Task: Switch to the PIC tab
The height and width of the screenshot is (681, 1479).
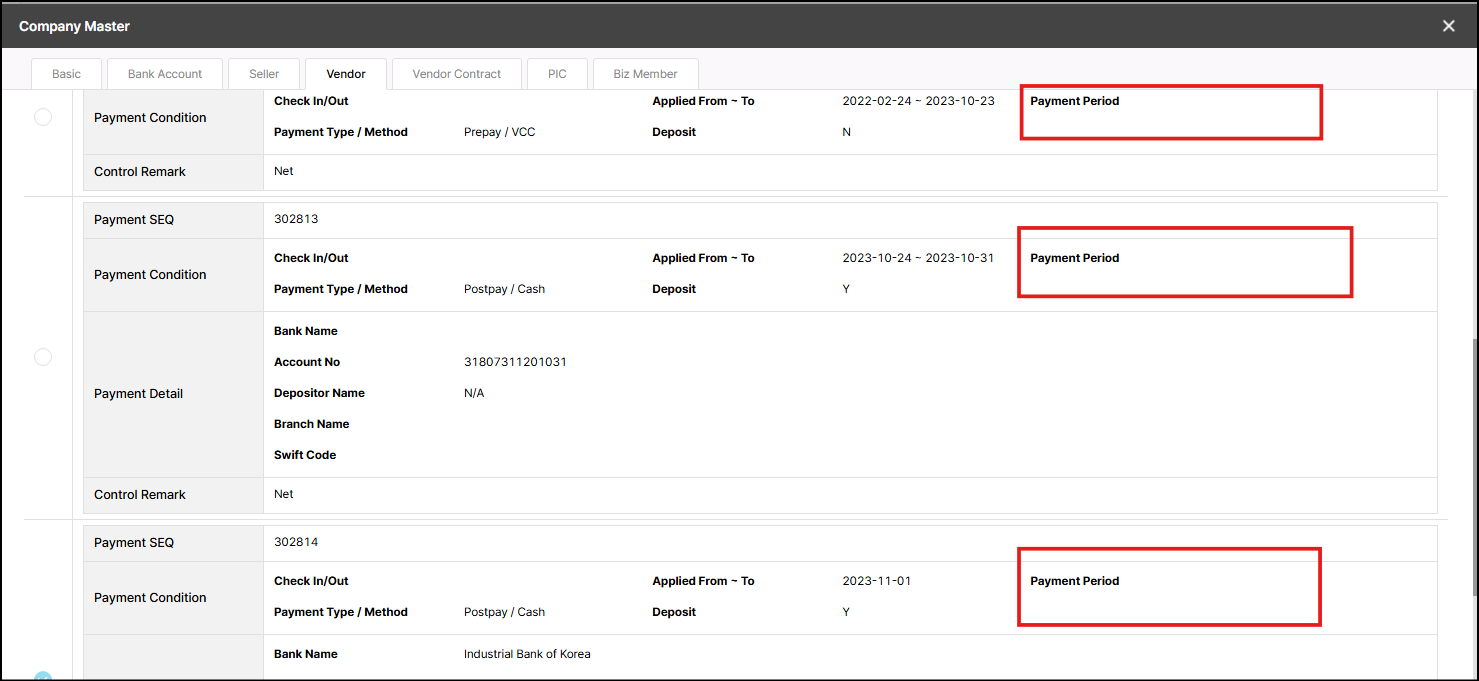Action: (x=557, y=74)
